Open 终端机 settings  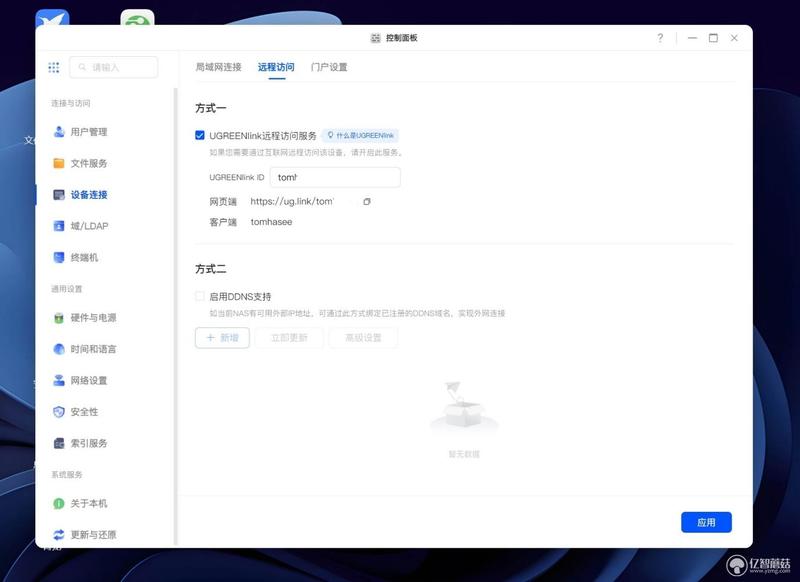pyautogui.click(x=76, y=258)
